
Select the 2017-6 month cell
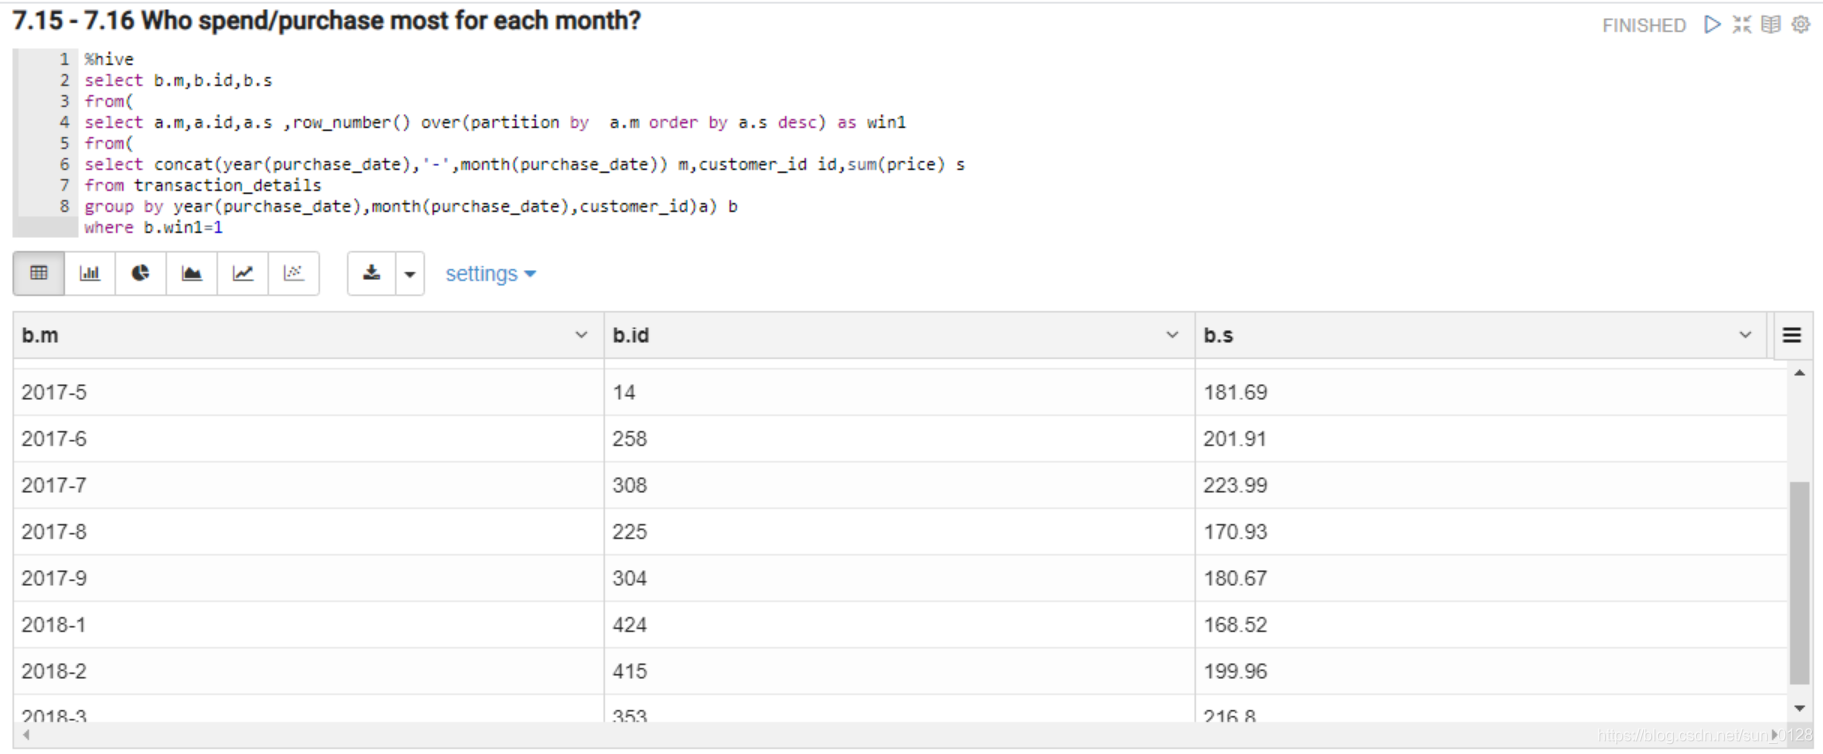click(308, 439)
